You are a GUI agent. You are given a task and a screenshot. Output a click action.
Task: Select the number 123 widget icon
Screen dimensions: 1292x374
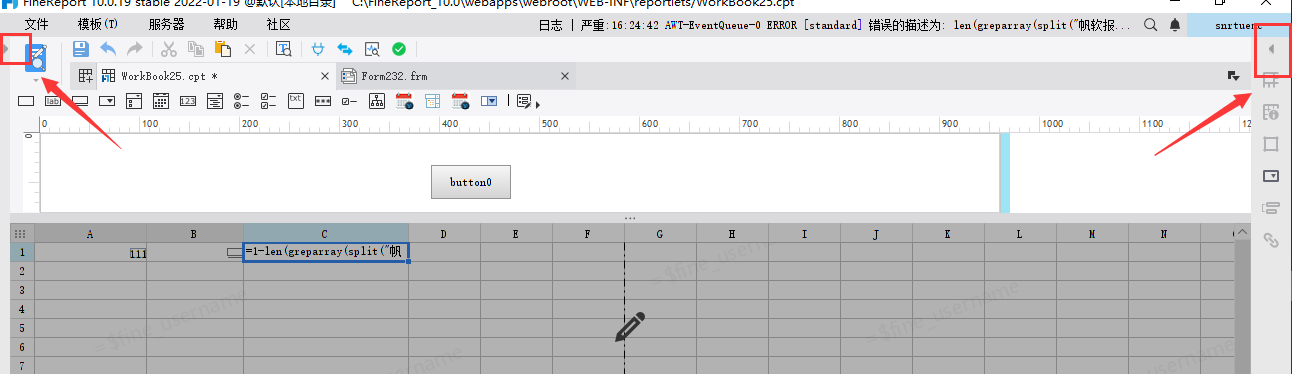(188, 101)
